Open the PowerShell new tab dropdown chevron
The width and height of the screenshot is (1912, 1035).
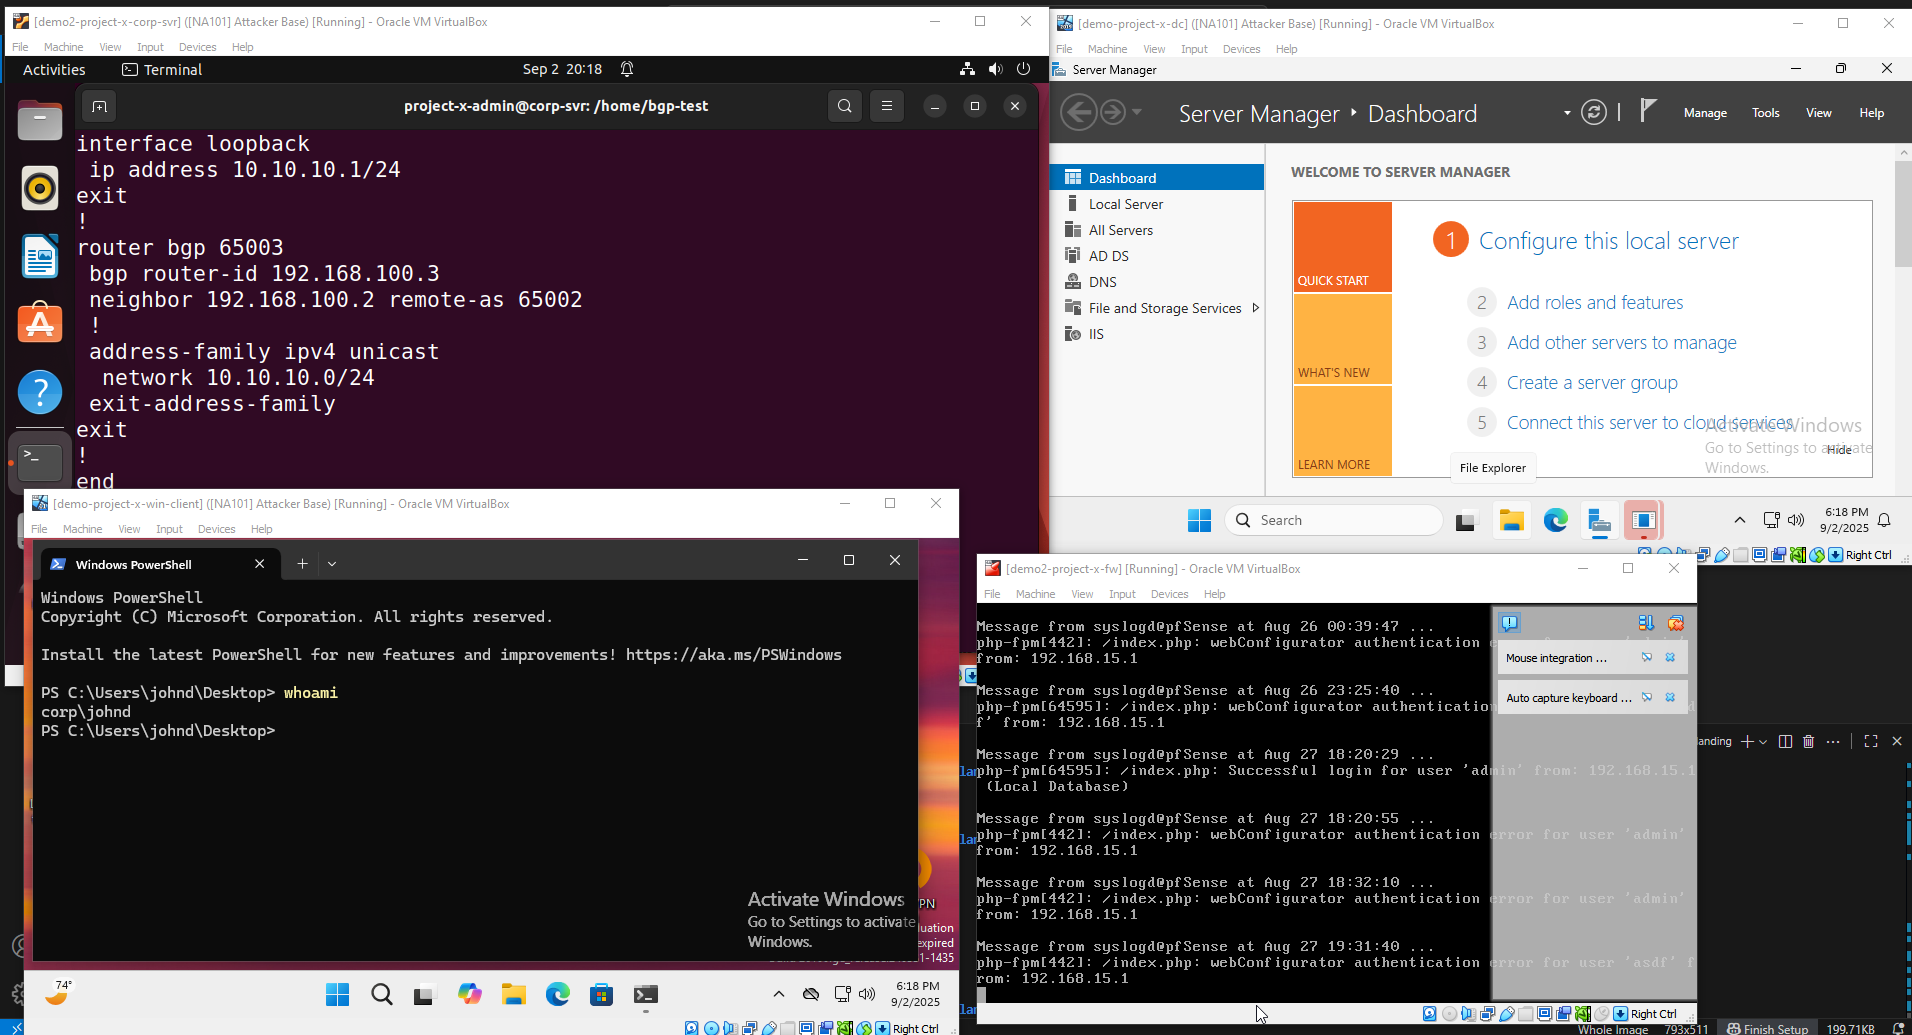[x=332, y=564]
